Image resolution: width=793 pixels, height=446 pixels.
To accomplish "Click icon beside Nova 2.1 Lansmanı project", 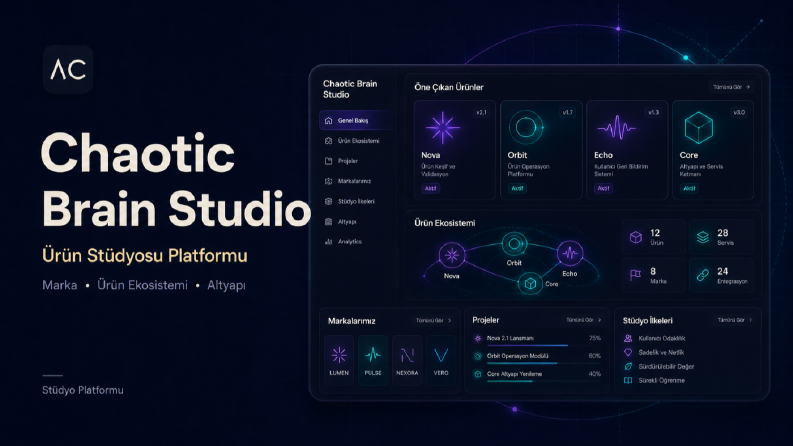I will 477,338.
